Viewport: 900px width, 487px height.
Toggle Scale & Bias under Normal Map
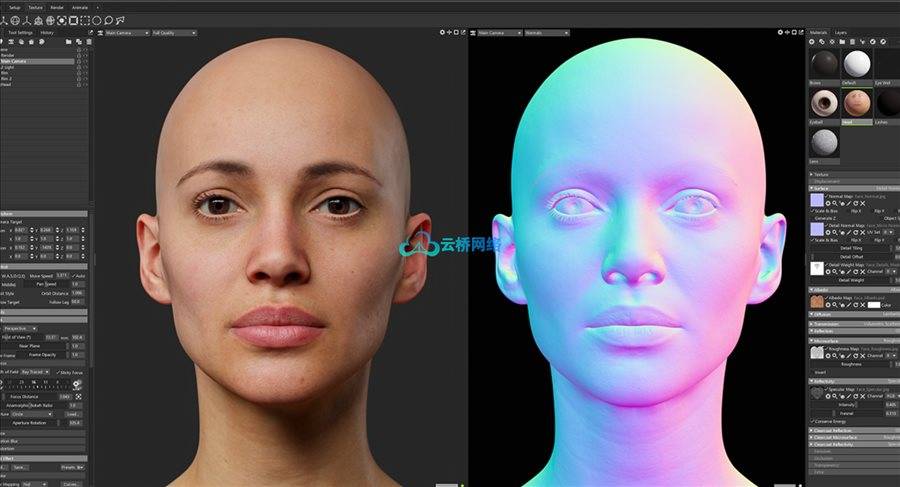pos(811,212)
